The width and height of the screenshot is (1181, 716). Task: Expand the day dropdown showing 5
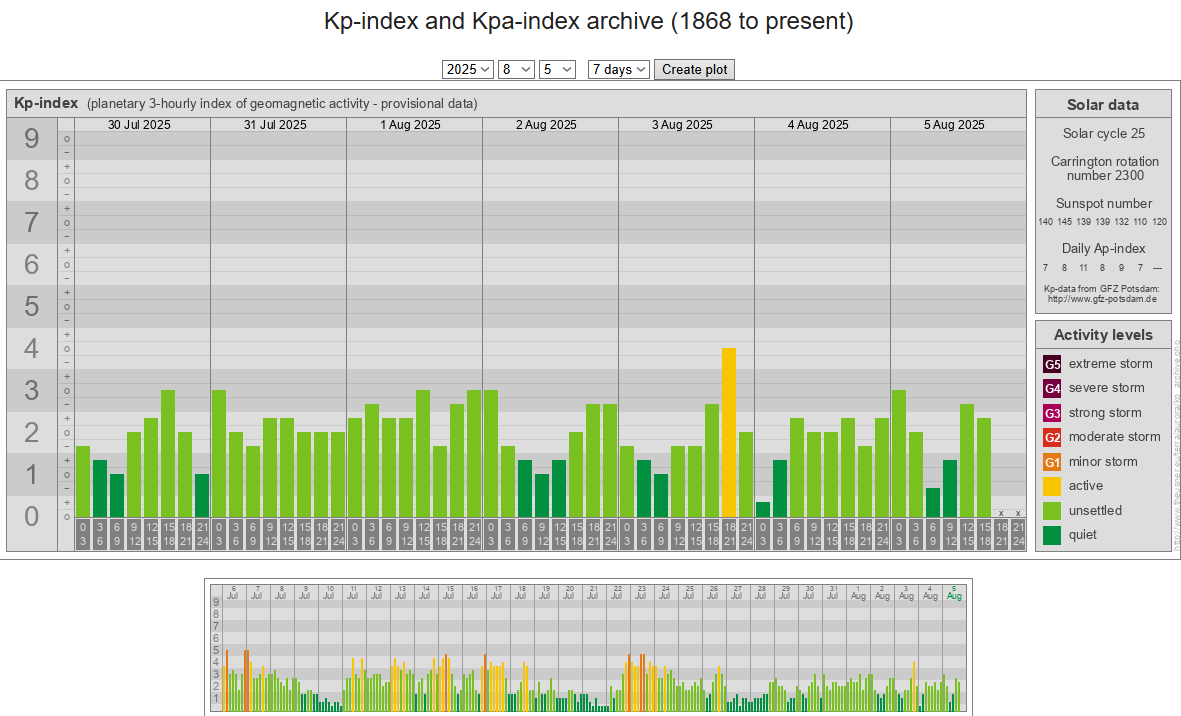[557, 69]
